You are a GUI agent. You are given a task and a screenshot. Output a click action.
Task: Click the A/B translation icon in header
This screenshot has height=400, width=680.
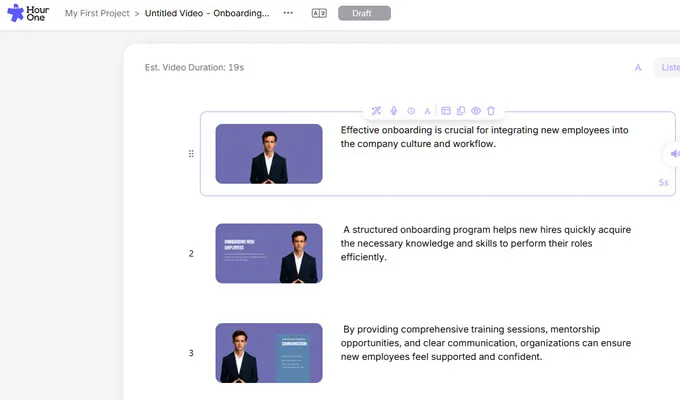point(319,13)
